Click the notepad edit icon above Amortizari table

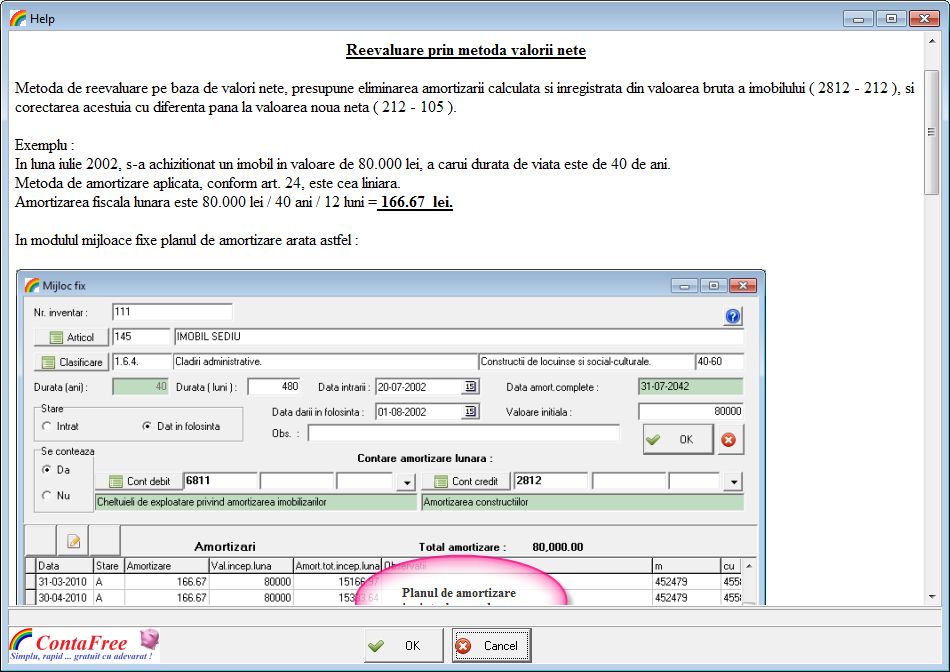pos(73,541)
